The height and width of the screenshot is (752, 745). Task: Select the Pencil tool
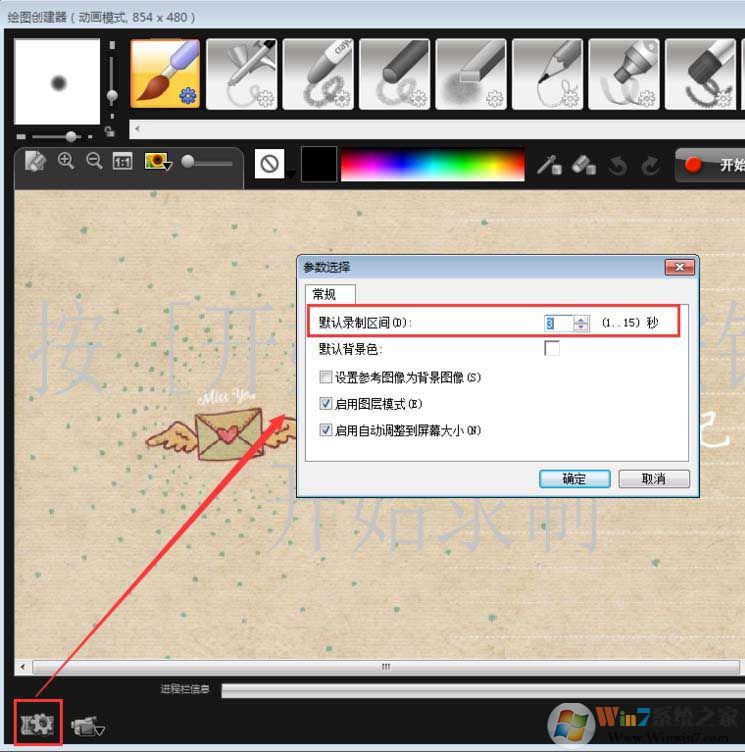pyautogui.click(x=547, y=74)
